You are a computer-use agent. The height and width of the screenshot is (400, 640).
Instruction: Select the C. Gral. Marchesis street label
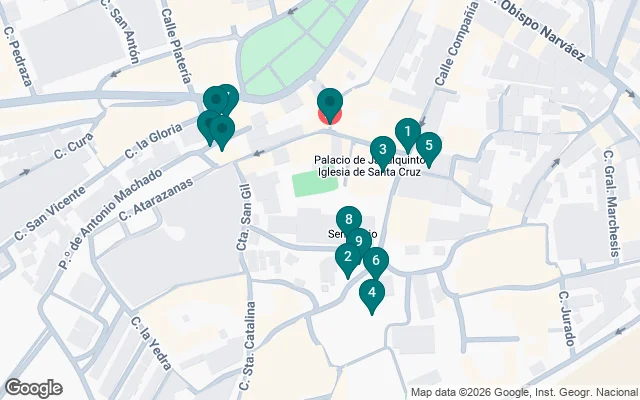point(612,203)
